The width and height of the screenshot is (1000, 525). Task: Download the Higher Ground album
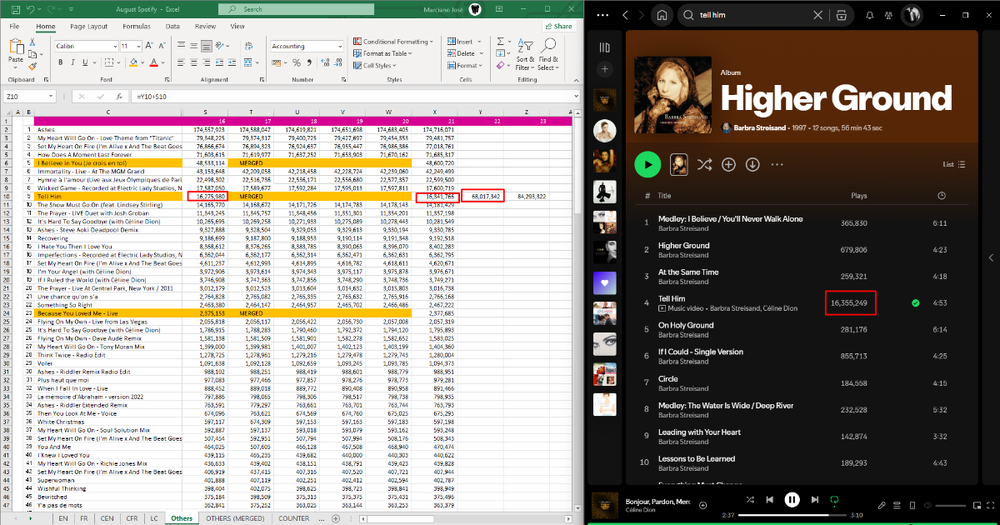click(753, 165)
